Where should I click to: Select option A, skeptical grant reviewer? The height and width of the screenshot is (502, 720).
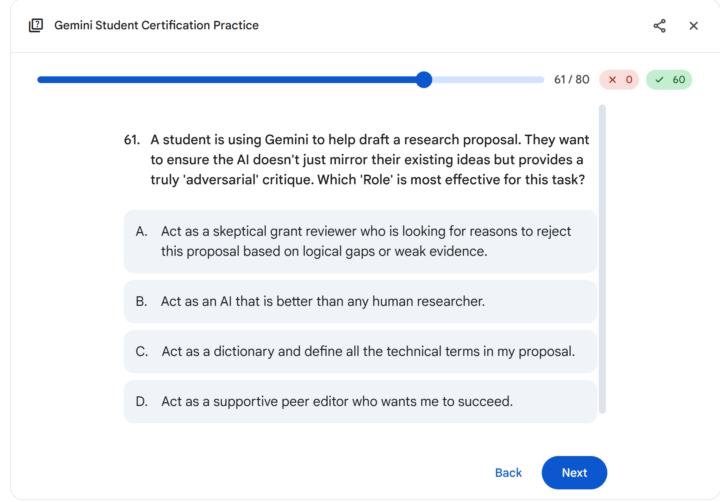tap(360, 241)
